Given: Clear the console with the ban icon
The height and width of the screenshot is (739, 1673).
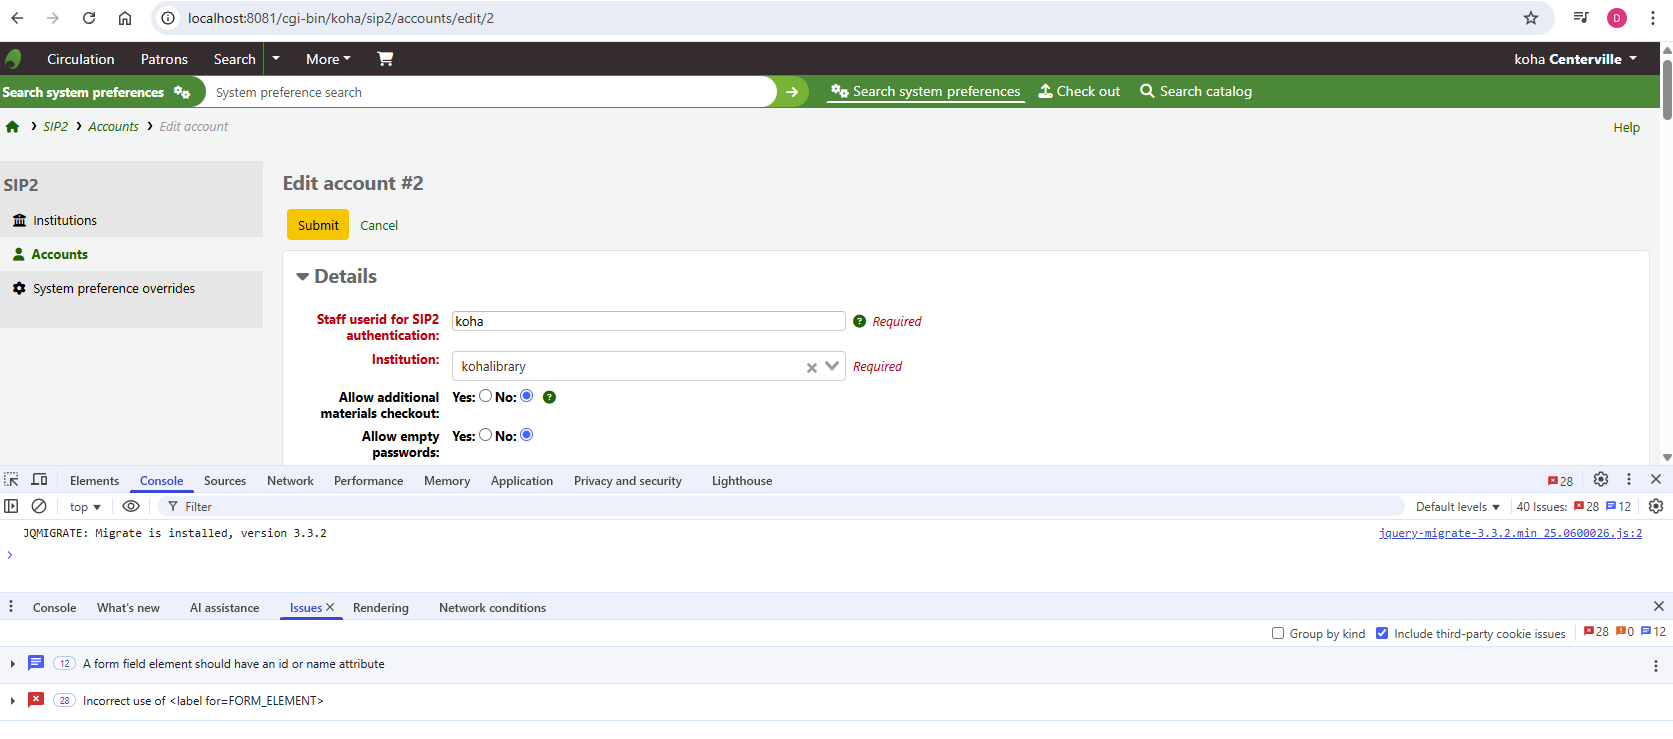Looking at the screenshot, I should click(39, 506).
